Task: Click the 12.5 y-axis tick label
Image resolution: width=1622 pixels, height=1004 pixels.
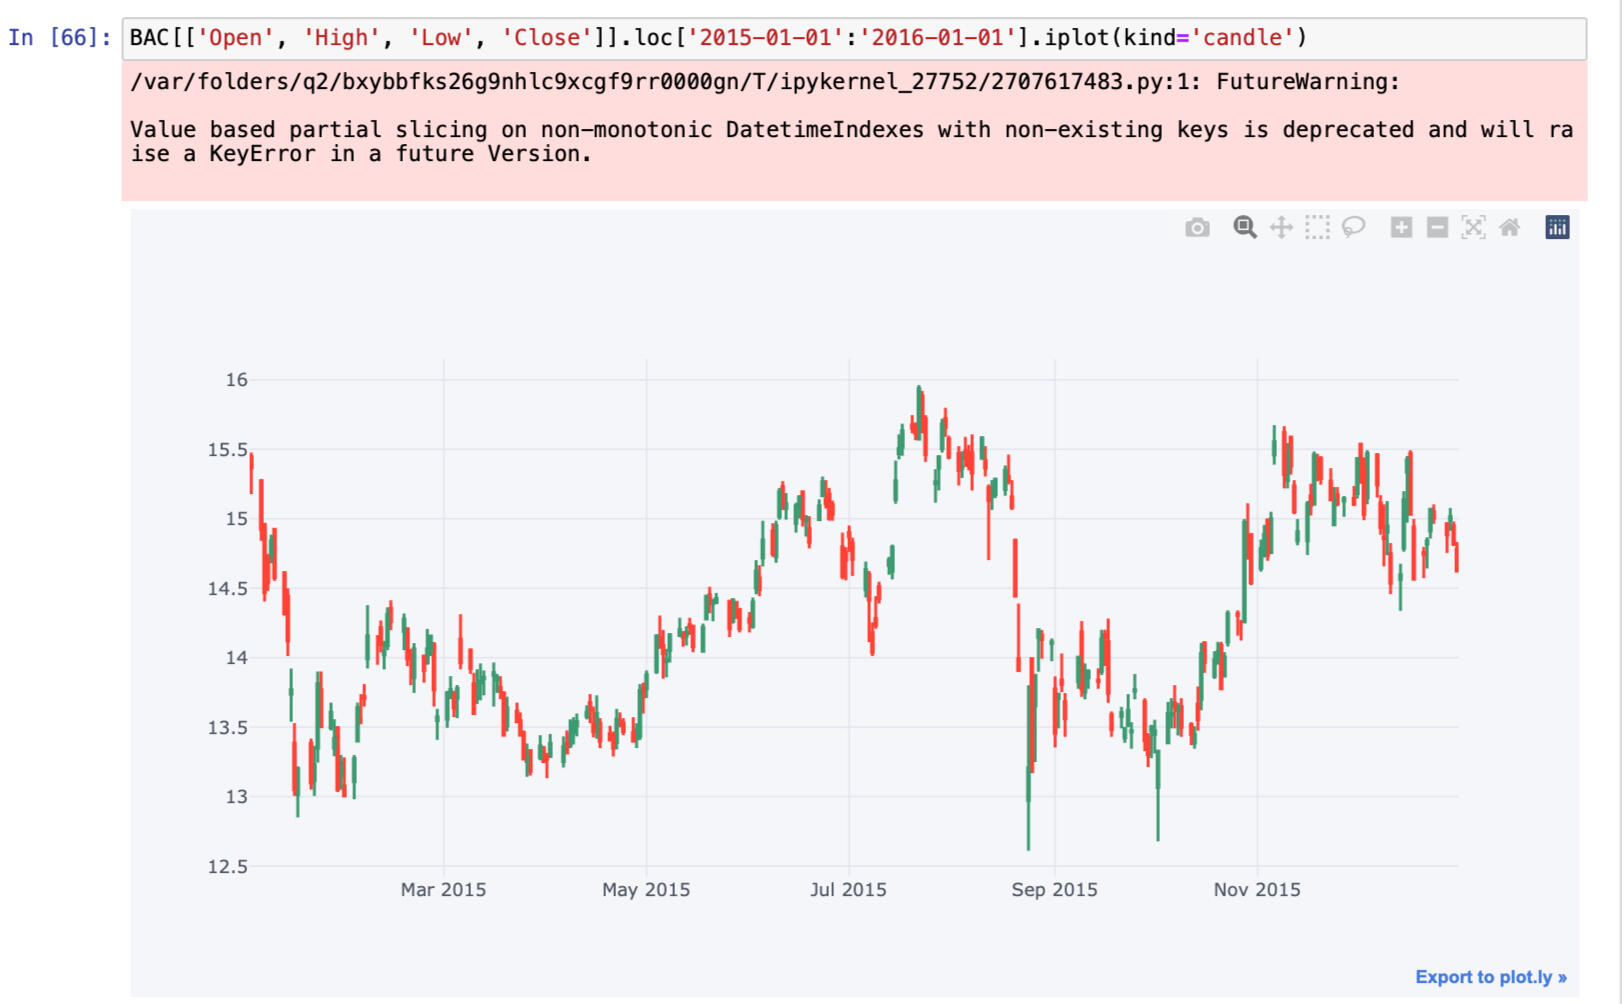Action: click(228, 866)
